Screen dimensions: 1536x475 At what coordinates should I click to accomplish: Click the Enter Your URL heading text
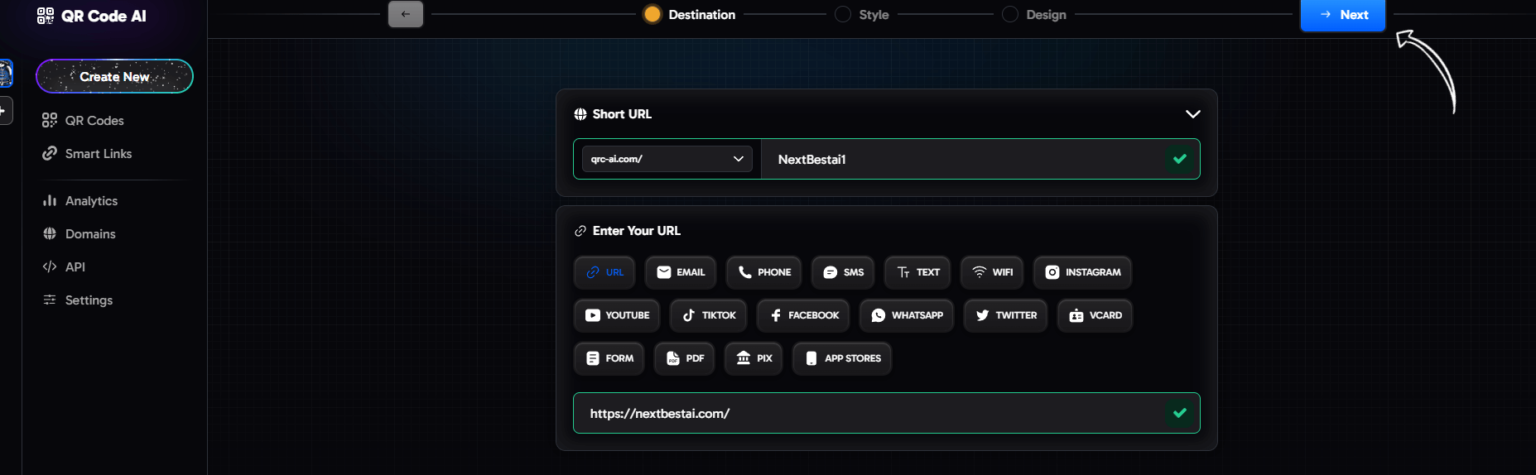tap(637, 231)
